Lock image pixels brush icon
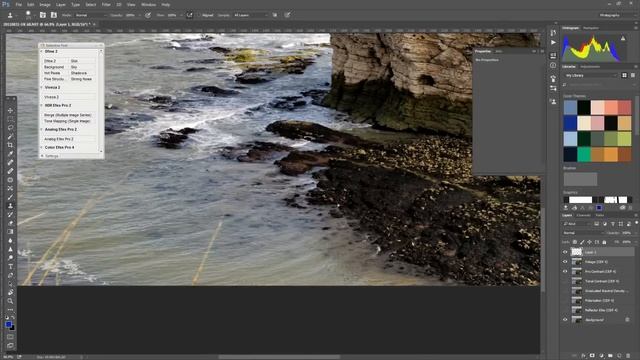The image size is (640, 360). [582, 242]
